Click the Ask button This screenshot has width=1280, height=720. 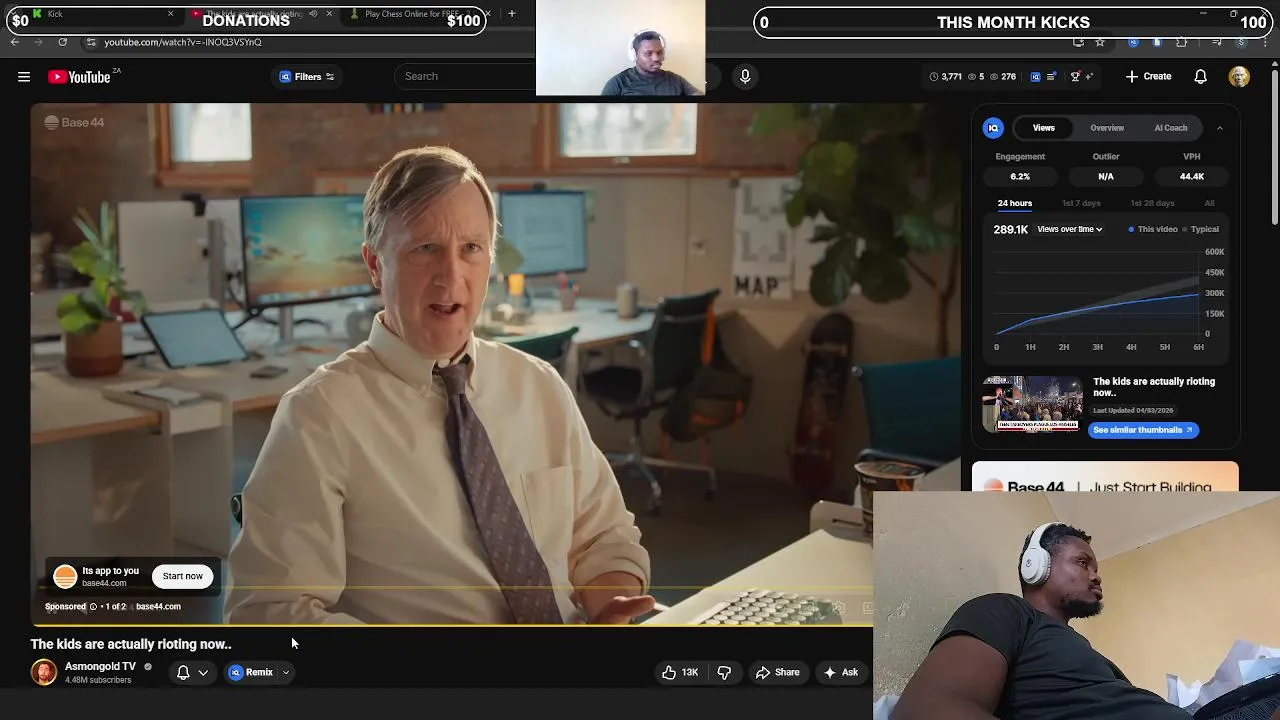pyautogui.click(x=841, y=673)
